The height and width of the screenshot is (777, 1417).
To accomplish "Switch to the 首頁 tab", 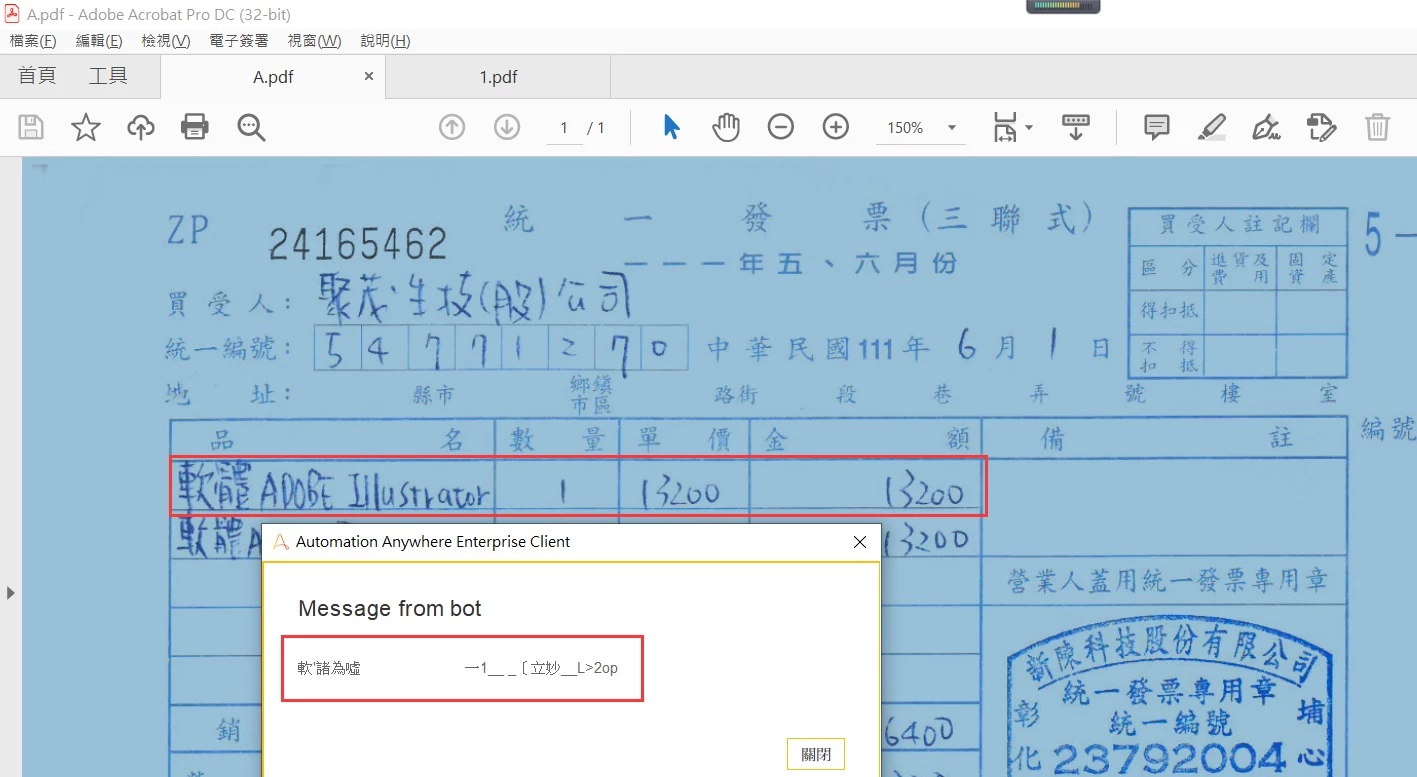I will click(37, 76).
